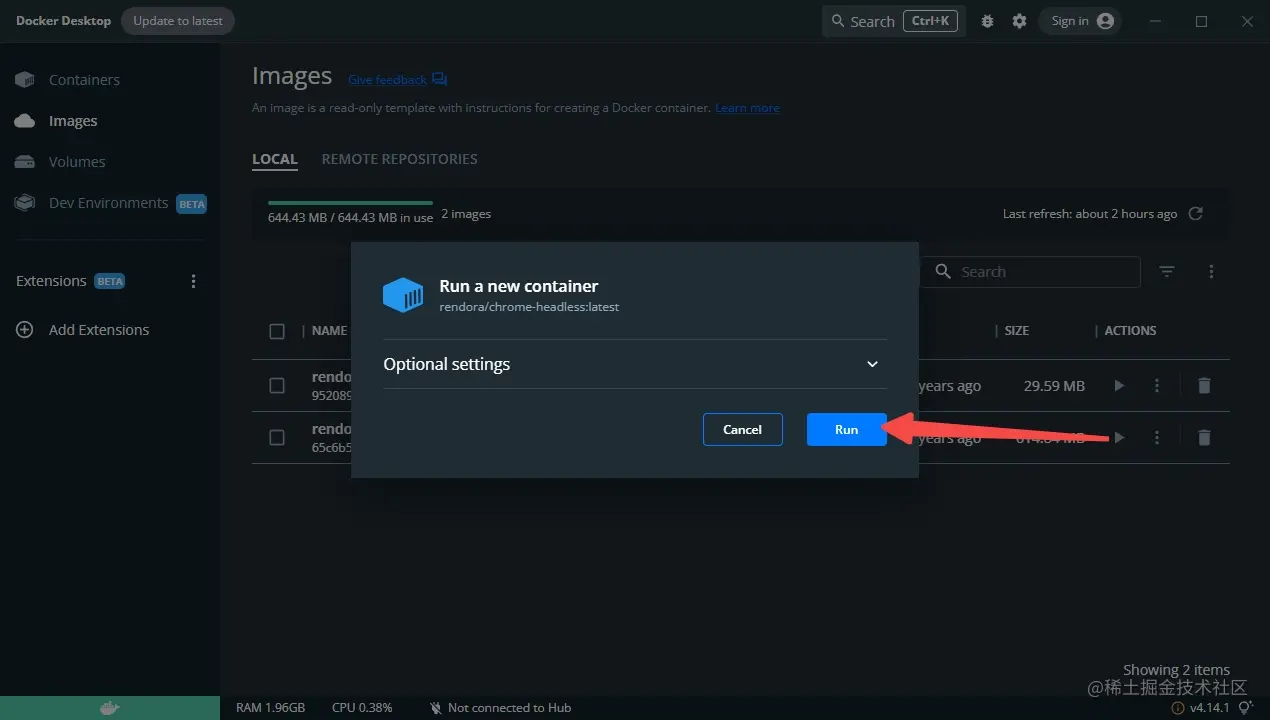Open the filter icon beside search
The height and width of the screenshot is (720, 1270).
coord(1167,272)
